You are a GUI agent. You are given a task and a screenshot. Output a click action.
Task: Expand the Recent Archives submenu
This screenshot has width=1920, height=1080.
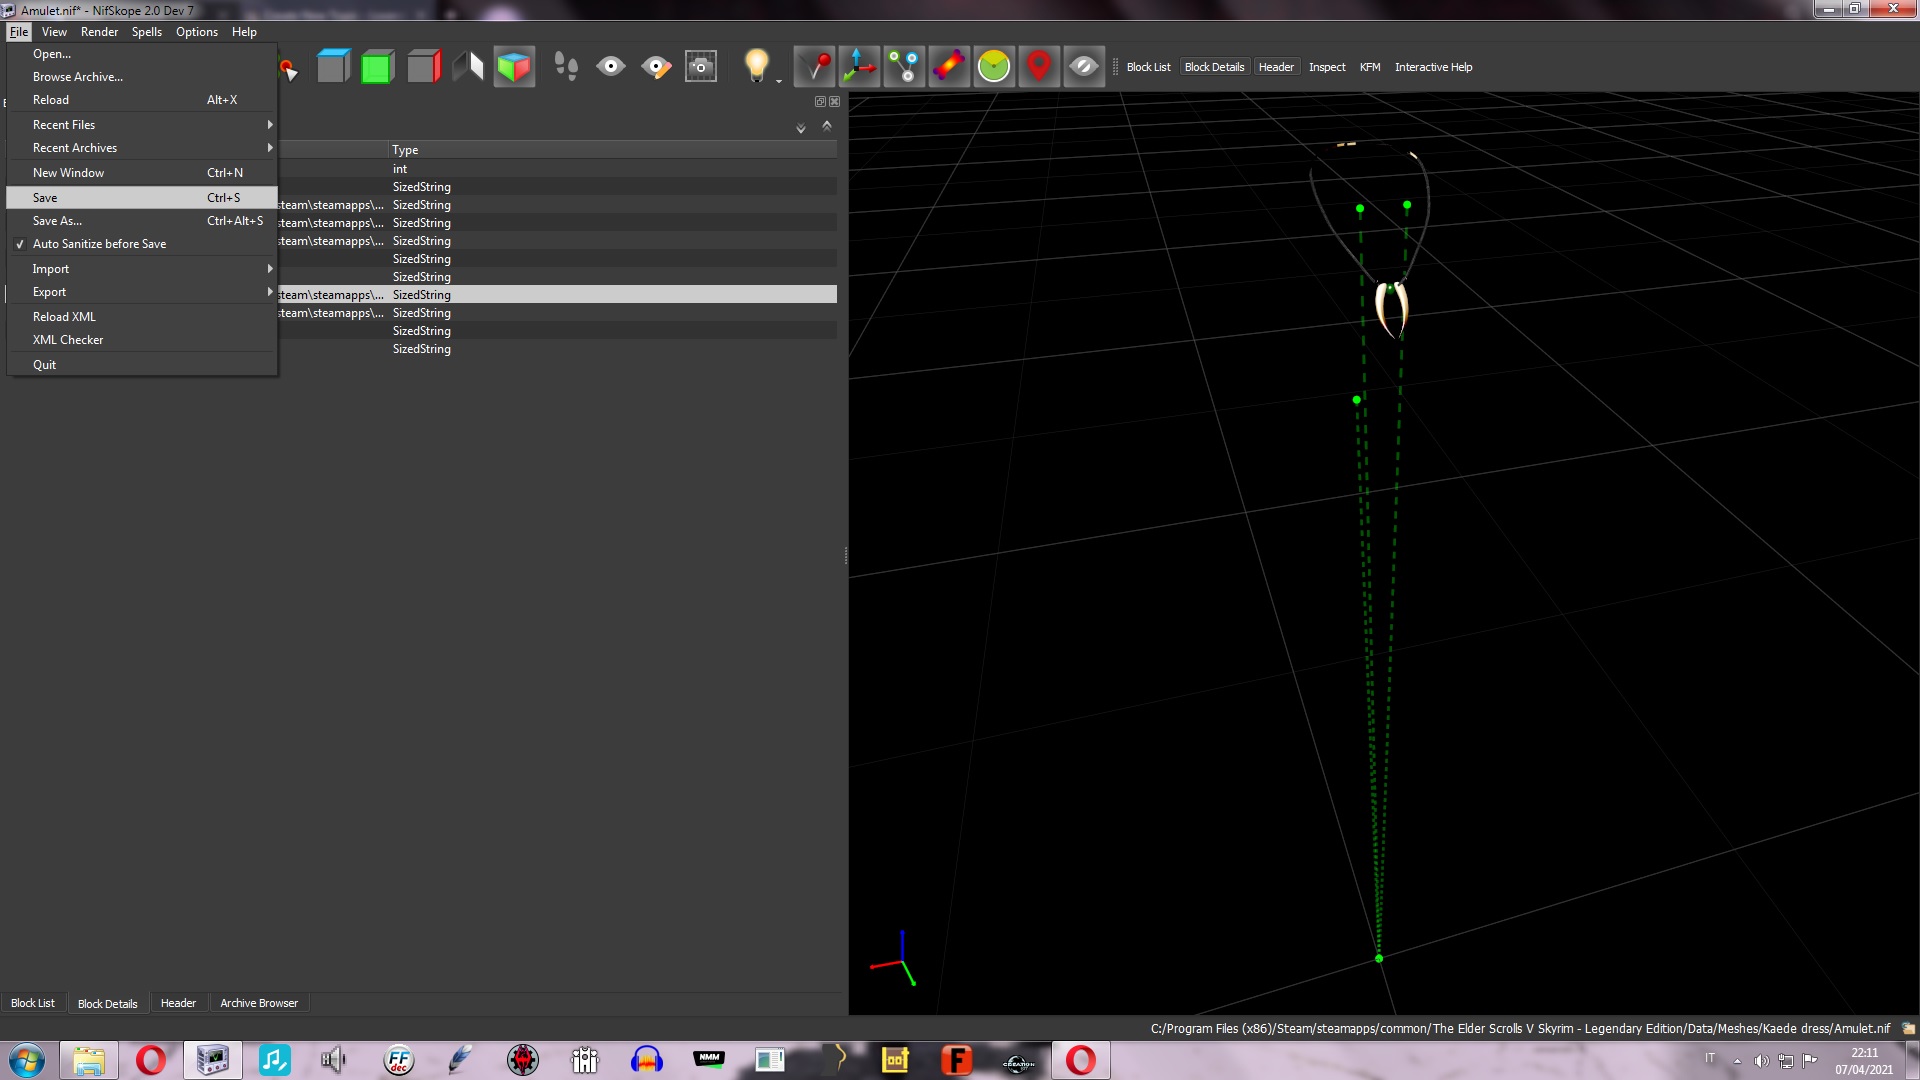pos(142,148)
